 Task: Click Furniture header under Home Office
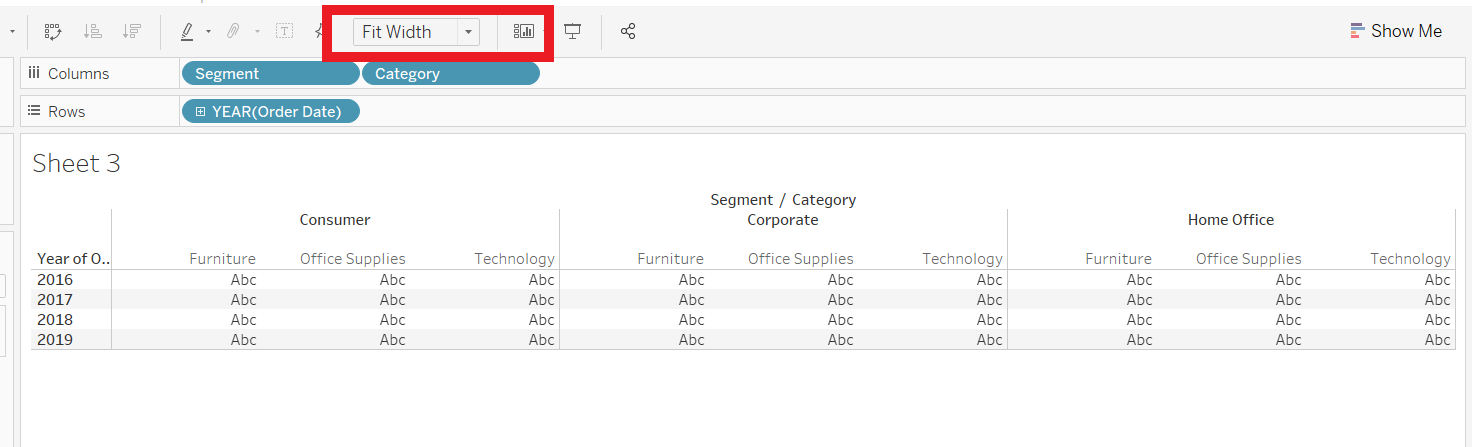1118,258
